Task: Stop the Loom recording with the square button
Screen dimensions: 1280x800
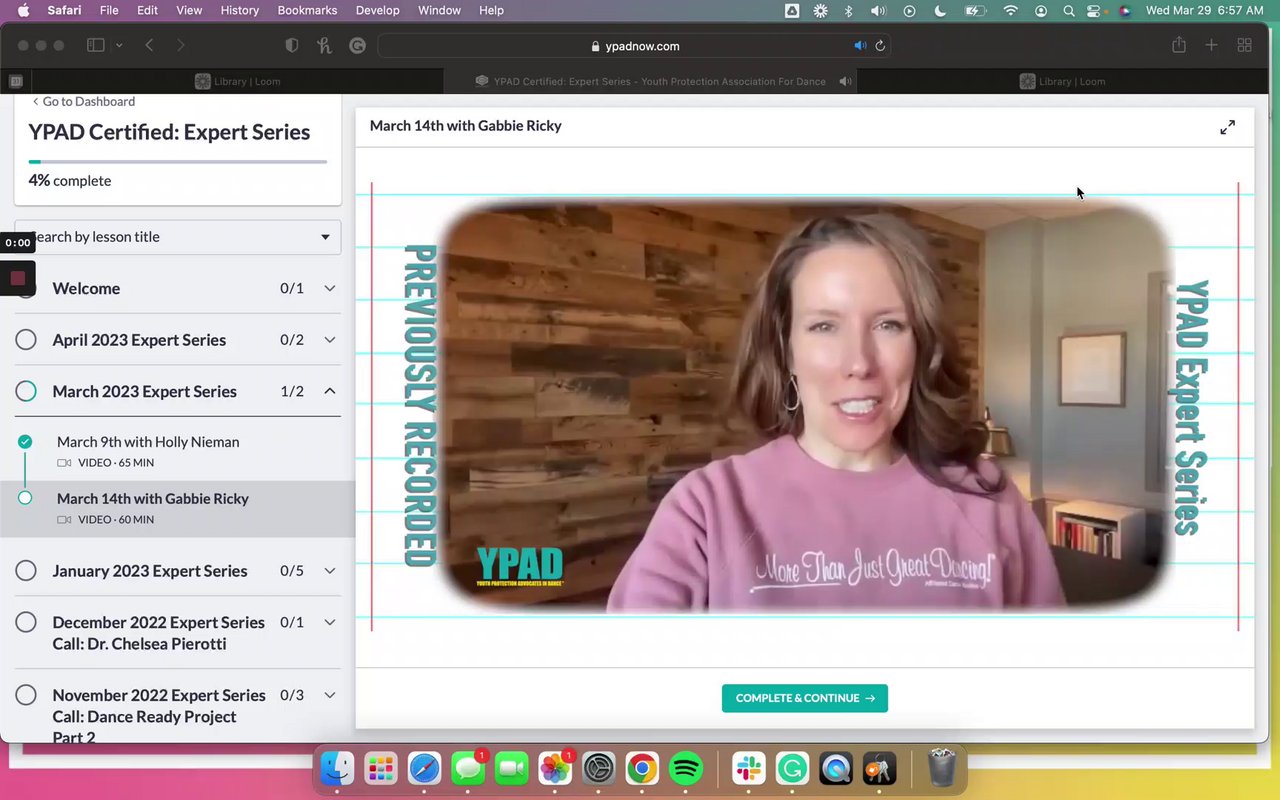Action: pyautogui.click(x=17, y=278)
